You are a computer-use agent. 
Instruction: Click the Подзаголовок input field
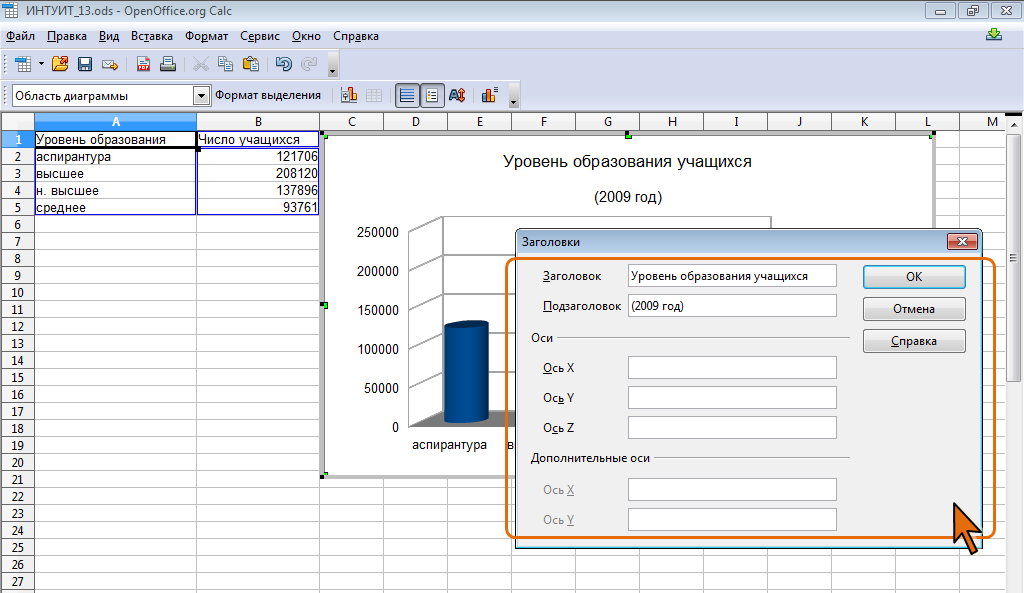pos(732,306)
